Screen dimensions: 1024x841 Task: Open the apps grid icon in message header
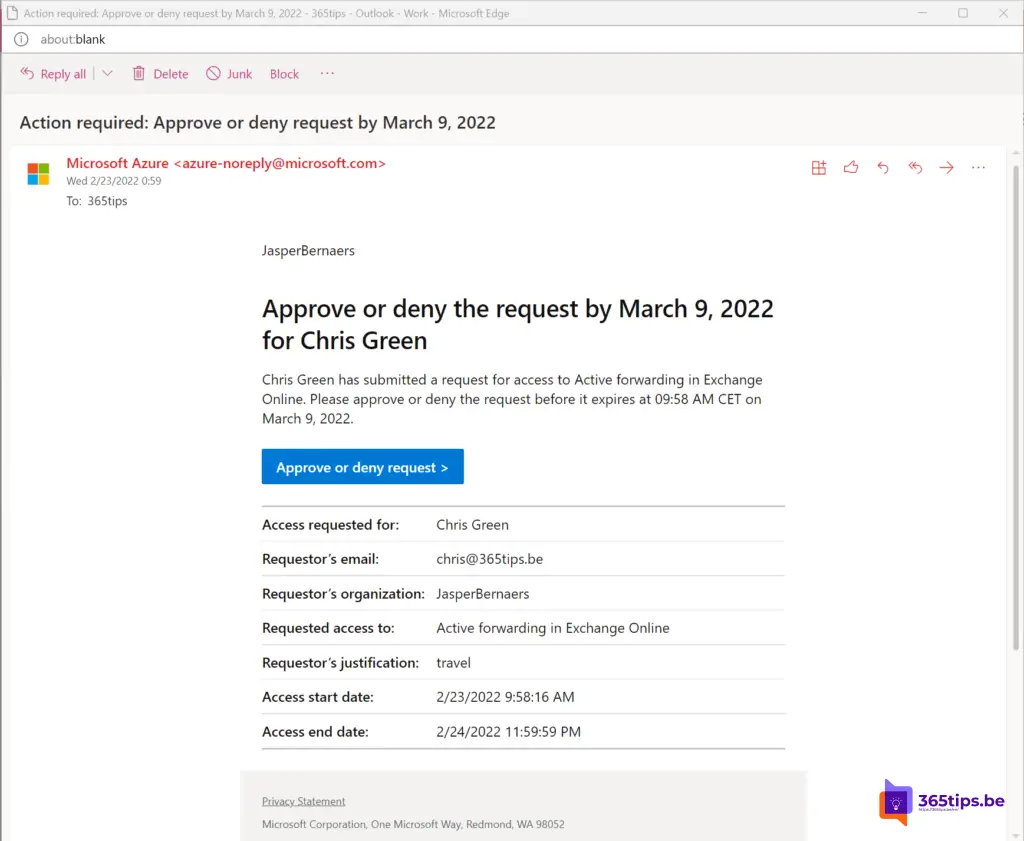pyautogui.click(x=819, y=168)
